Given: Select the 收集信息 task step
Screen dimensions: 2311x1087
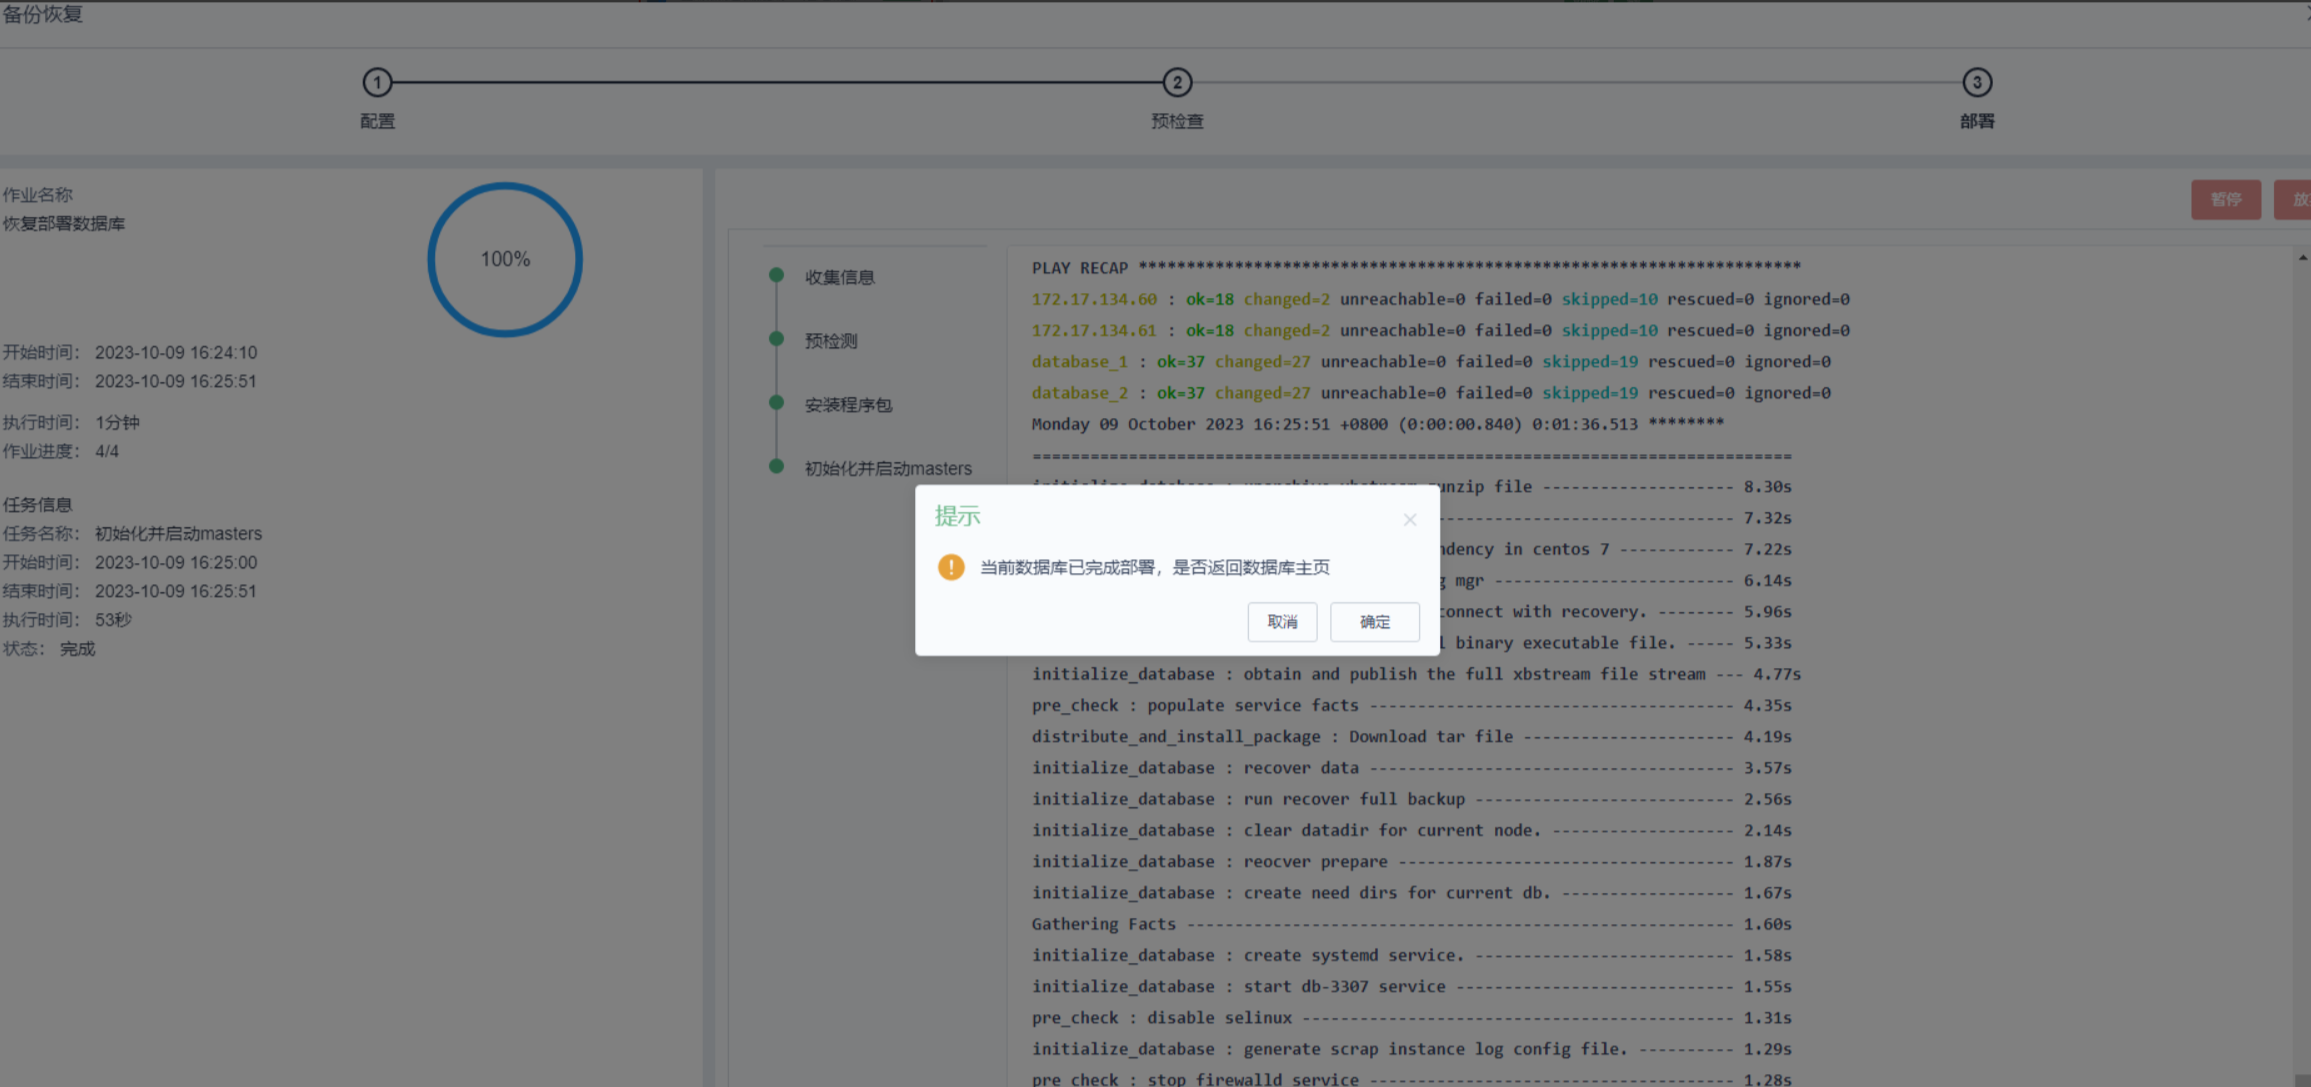Looking at the screenshot, I should (x=839, y=277).
